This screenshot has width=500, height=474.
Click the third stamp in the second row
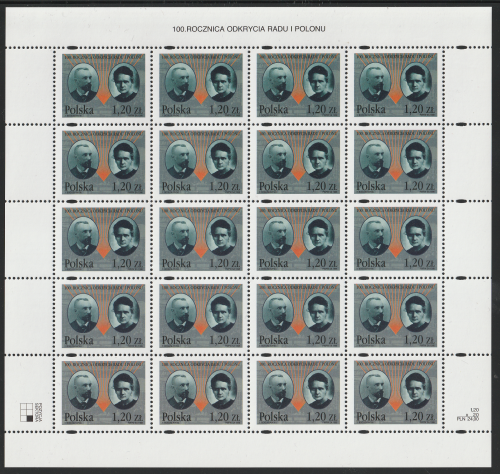point(298,162)
